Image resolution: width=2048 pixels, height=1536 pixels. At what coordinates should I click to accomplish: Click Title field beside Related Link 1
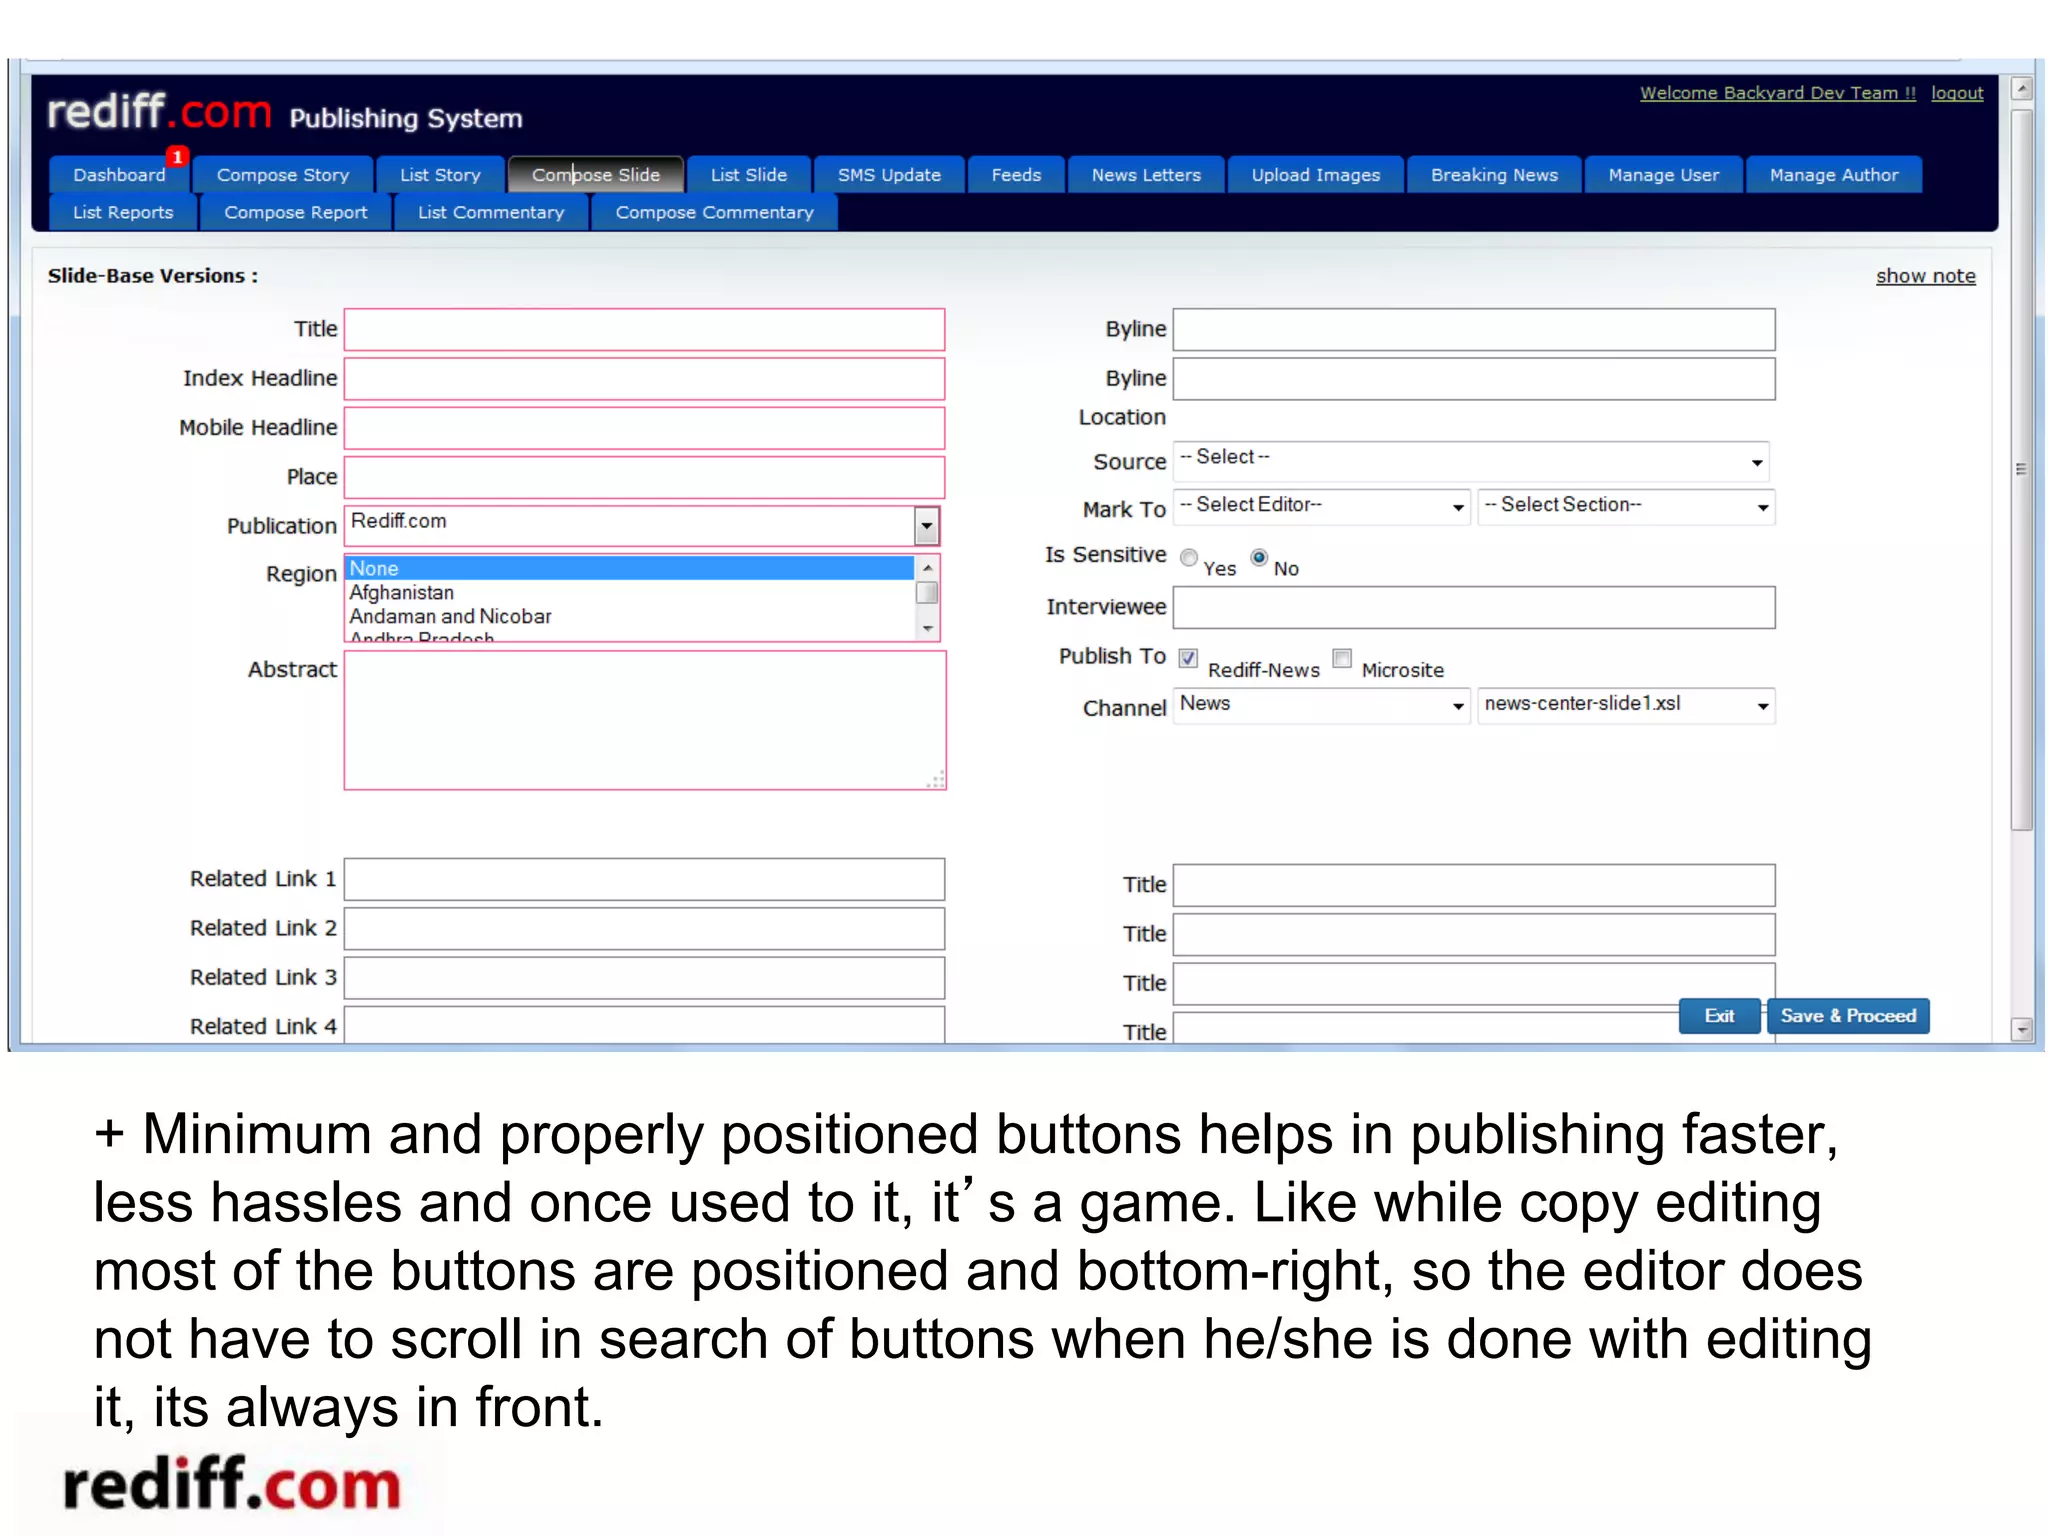[x=1474, y=885]
